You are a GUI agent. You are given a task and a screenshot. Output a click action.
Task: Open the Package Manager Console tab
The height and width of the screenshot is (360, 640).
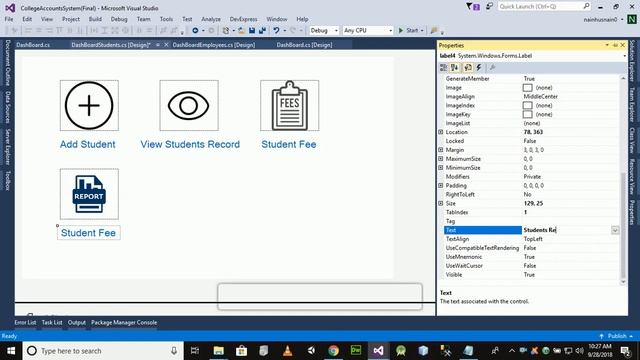(x=124, y=322)
